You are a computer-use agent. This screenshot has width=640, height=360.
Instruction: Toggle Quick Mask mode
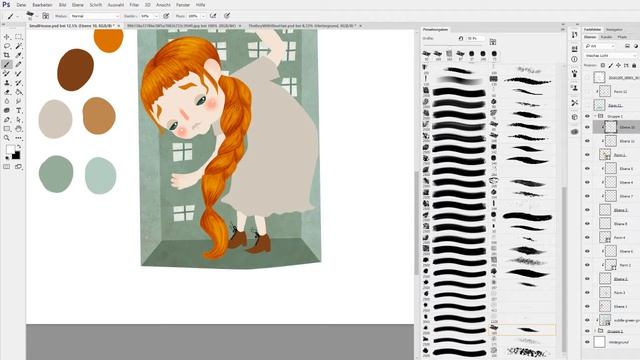pos(7,167)
